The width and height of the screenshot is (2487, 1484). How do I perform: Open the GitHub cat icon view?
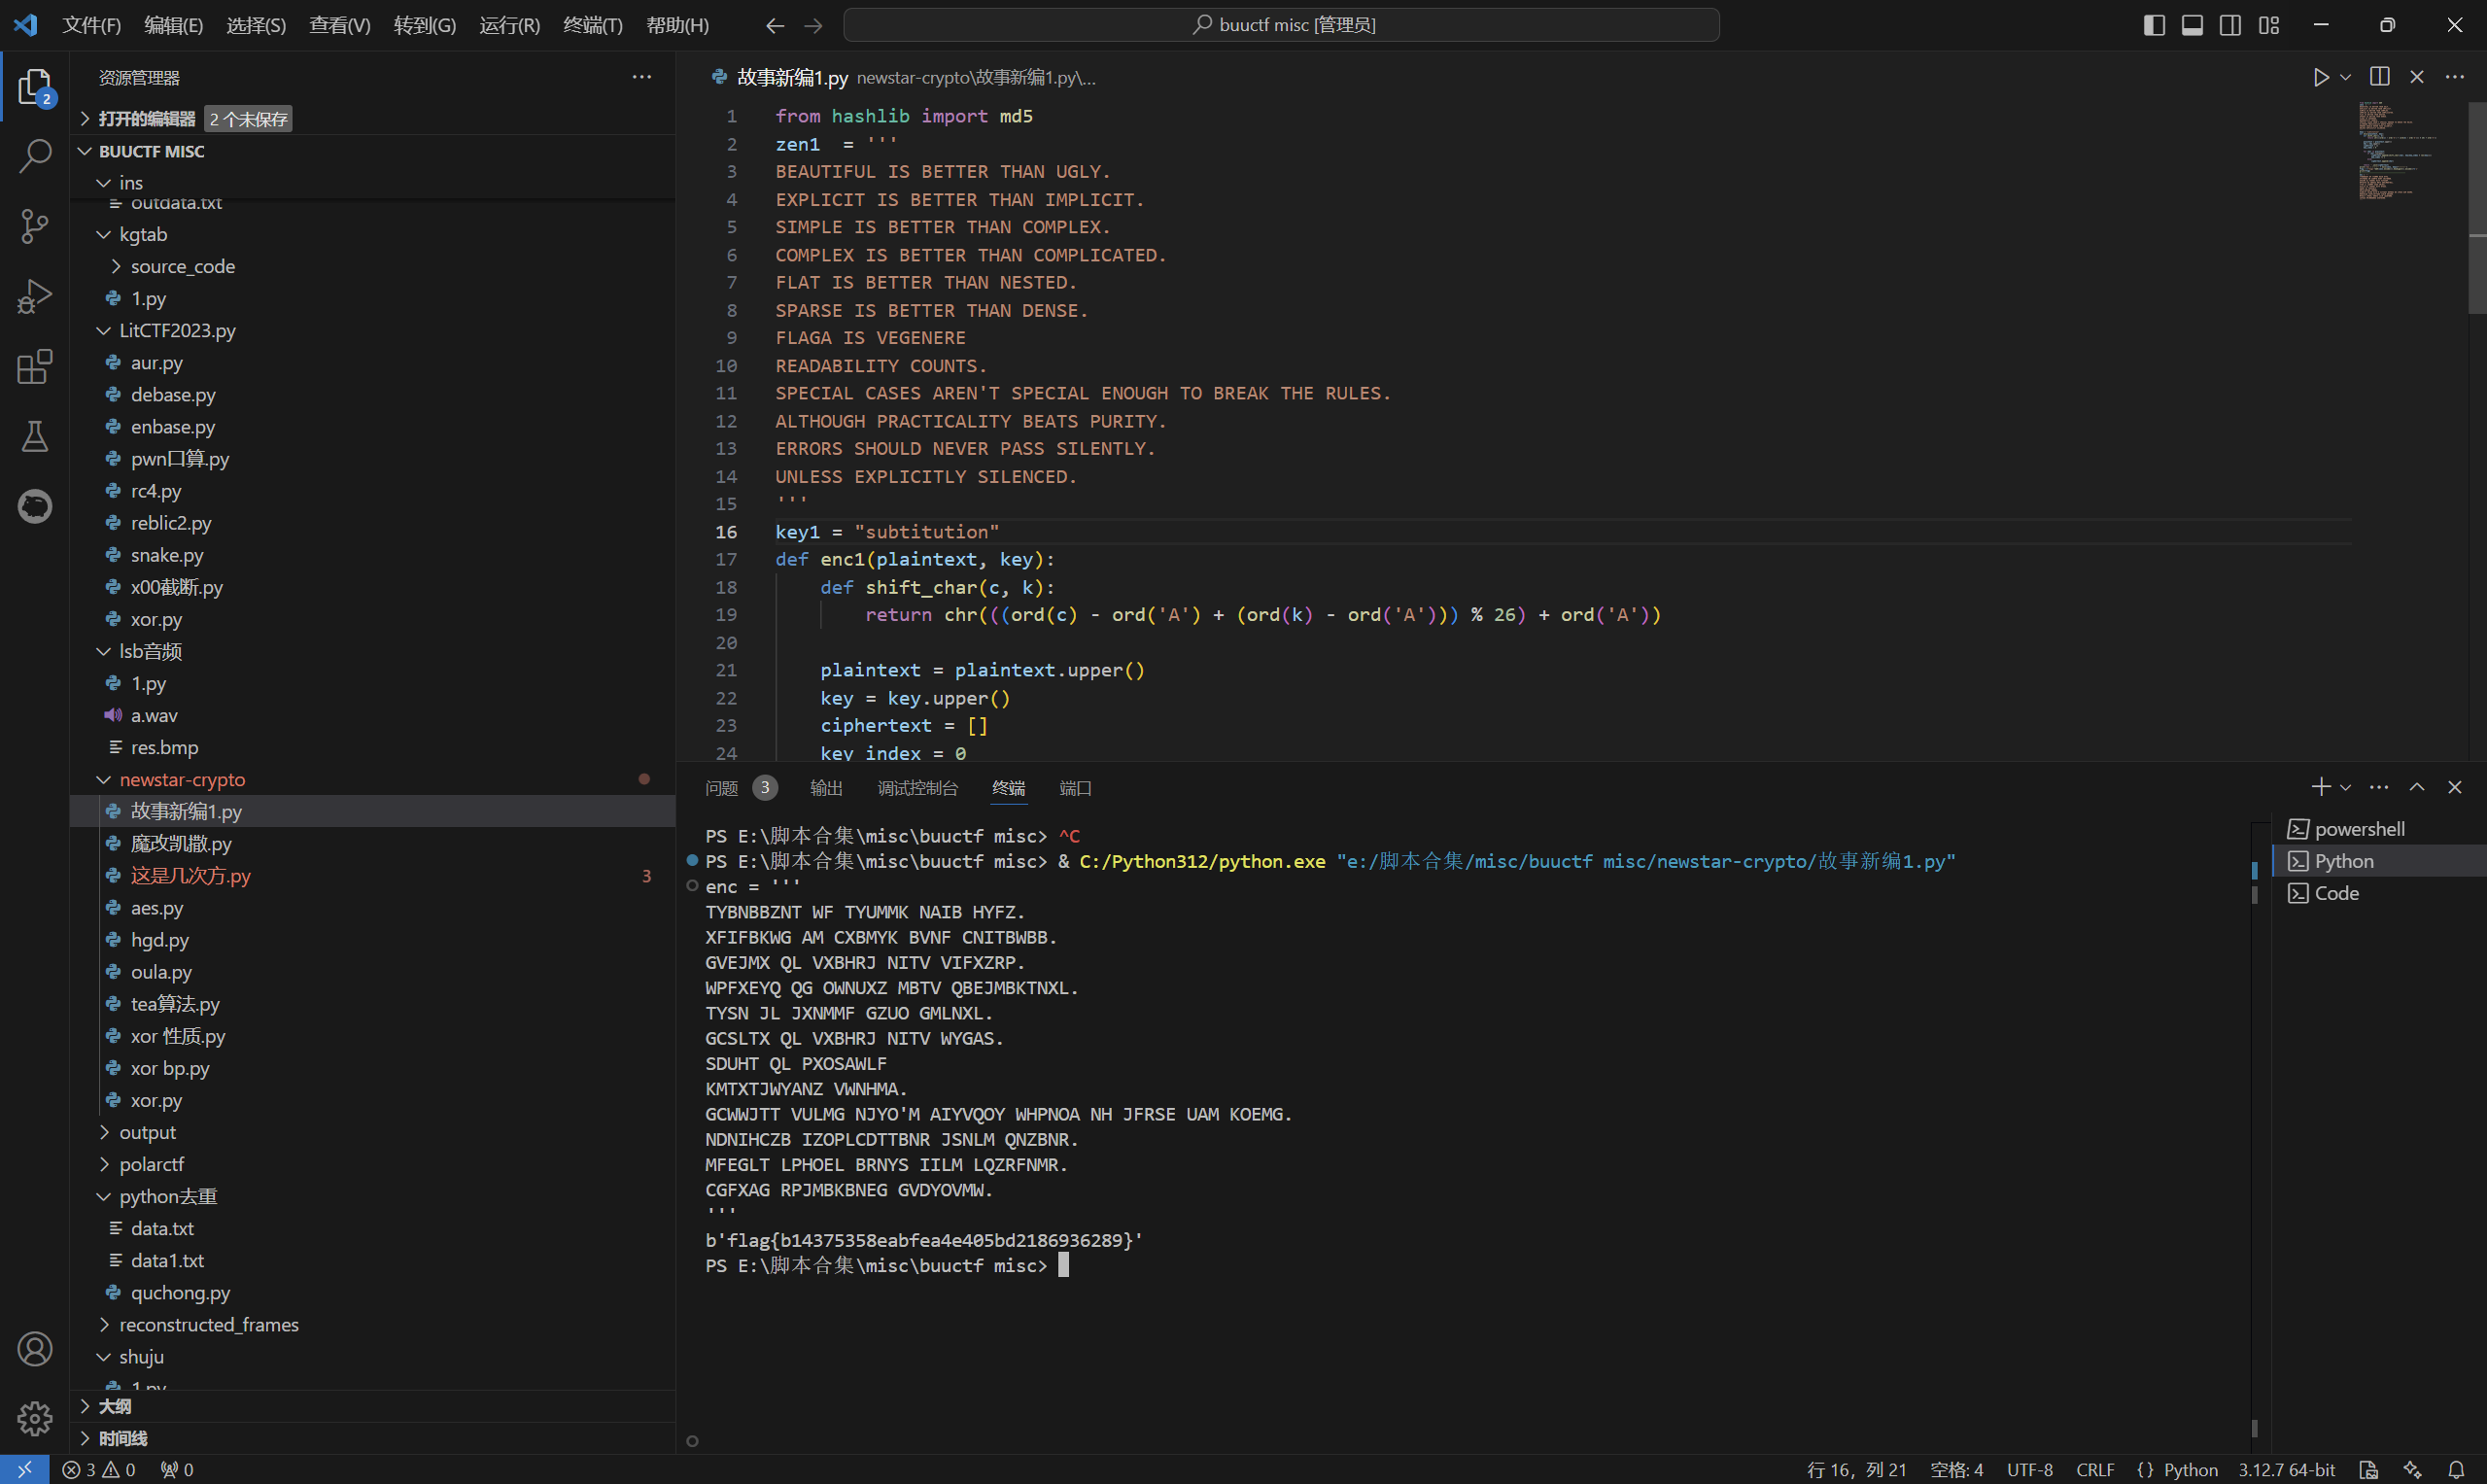point(35,506)
